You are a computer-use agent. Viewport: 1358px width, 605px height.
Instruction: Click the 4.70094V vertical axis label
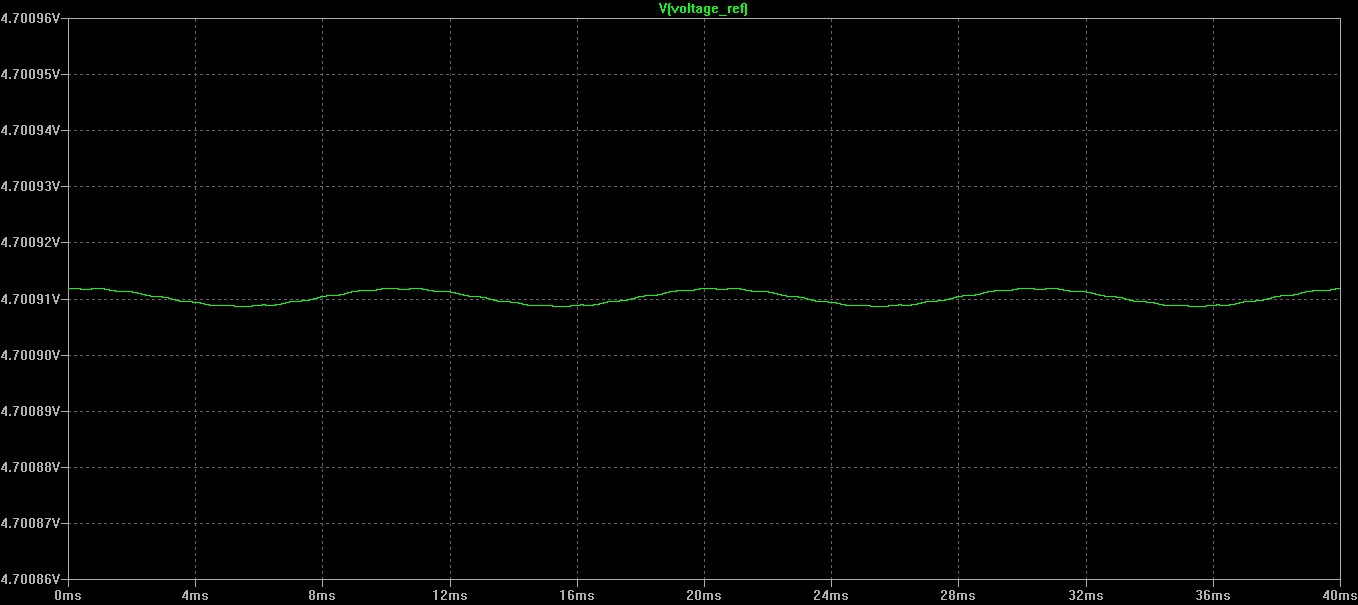(30, 130)
